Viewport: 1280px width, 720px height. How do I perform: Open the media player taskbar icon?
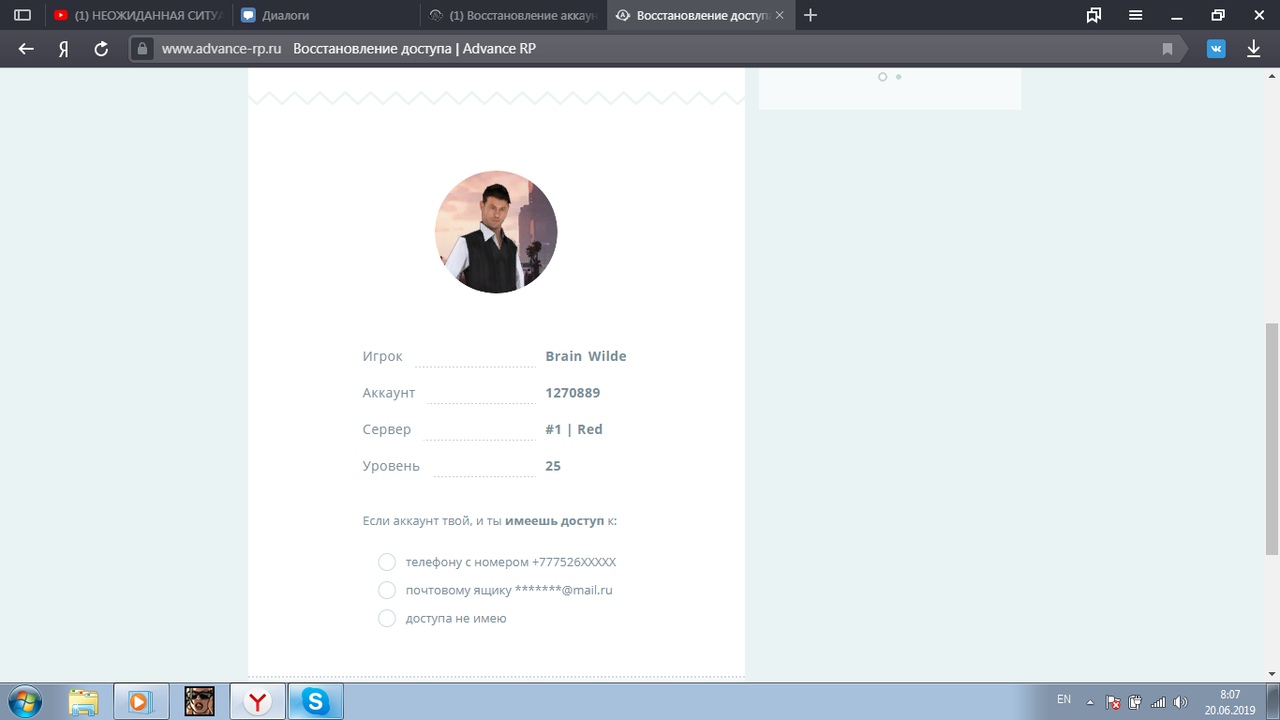click(x=141, y=702)
